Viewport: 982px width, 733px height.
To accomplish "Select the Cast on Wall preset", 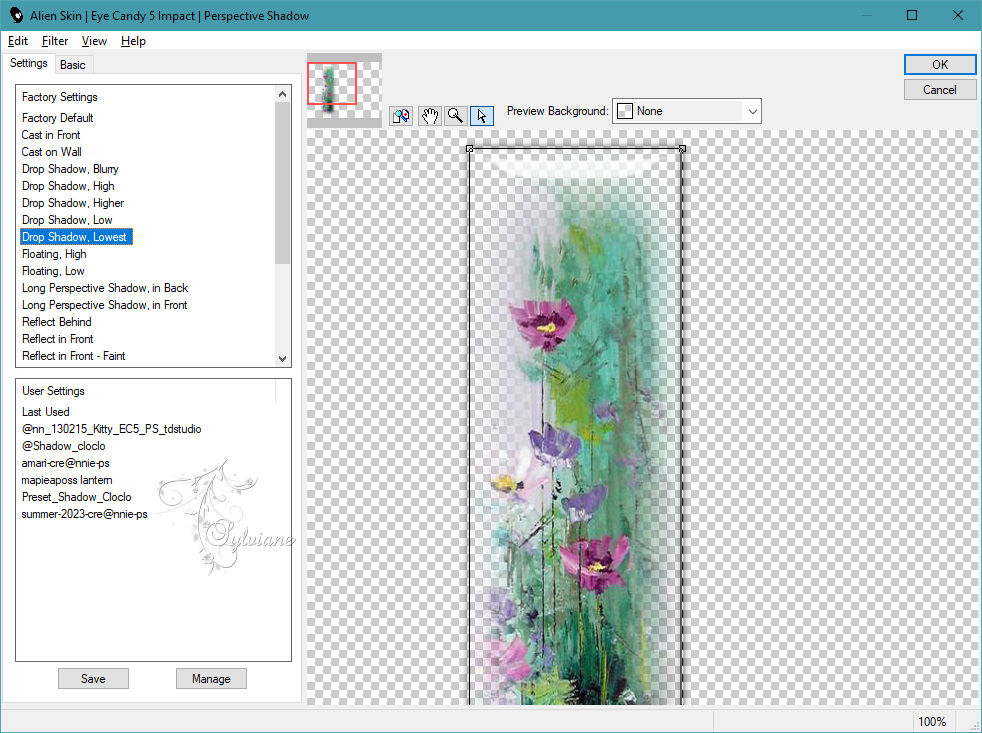I will pos(51,152).
